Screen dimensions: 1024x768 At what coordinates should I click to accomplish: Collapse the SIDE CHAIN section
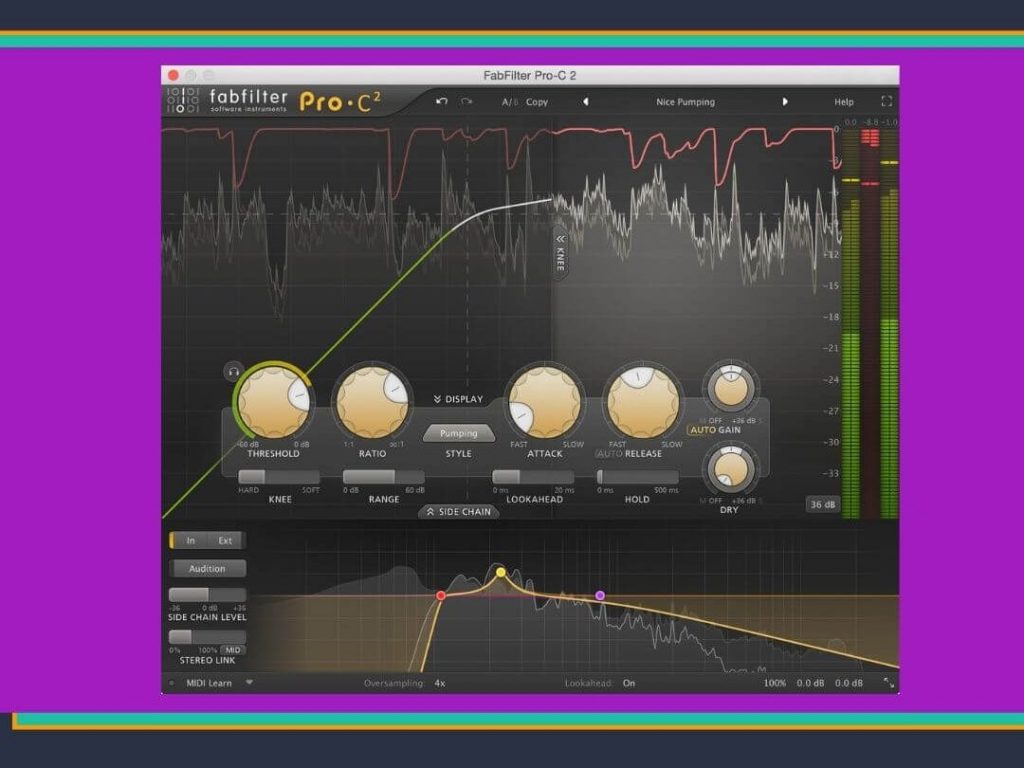459,511
